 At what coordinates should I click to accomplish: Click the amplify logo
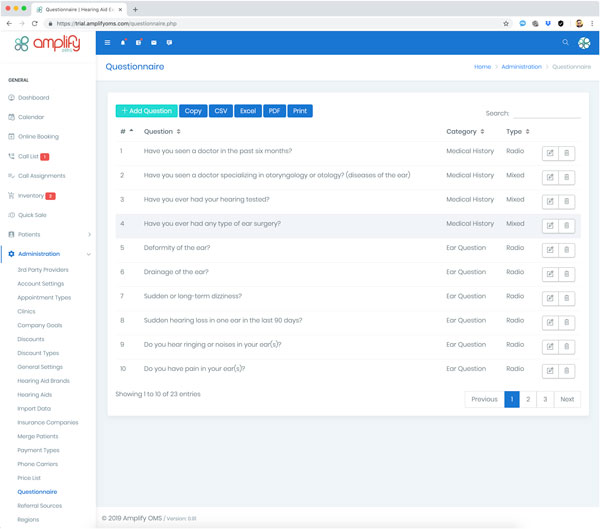click(x=40, y=45)
